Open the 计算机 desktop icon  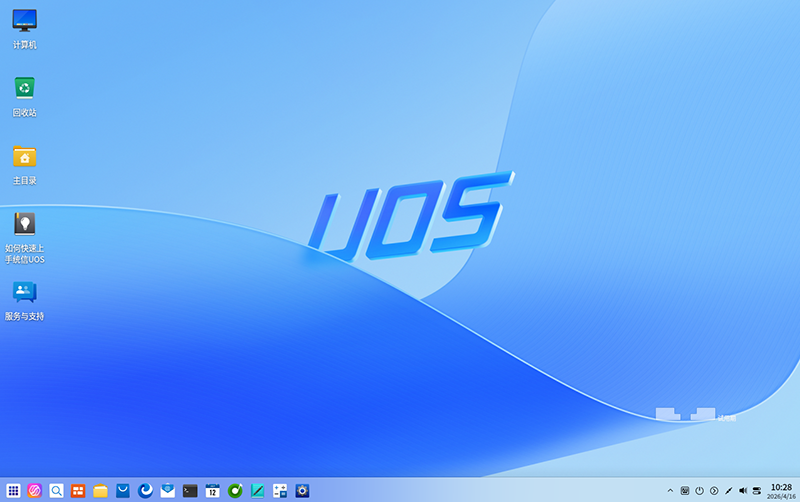click(x=24, y=20)
